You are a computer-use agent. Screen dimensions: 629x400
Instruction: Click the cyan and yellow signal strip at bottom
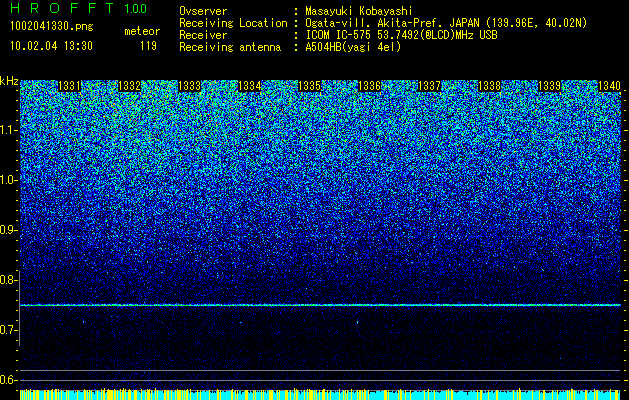pos(320,394)
